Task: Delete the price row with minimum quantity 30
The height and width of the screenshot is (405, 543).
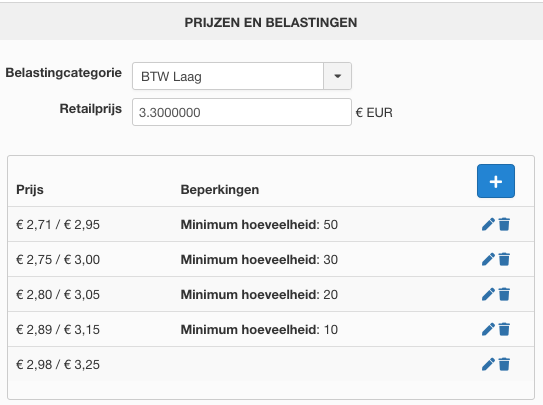Action: tap(504, 259)
